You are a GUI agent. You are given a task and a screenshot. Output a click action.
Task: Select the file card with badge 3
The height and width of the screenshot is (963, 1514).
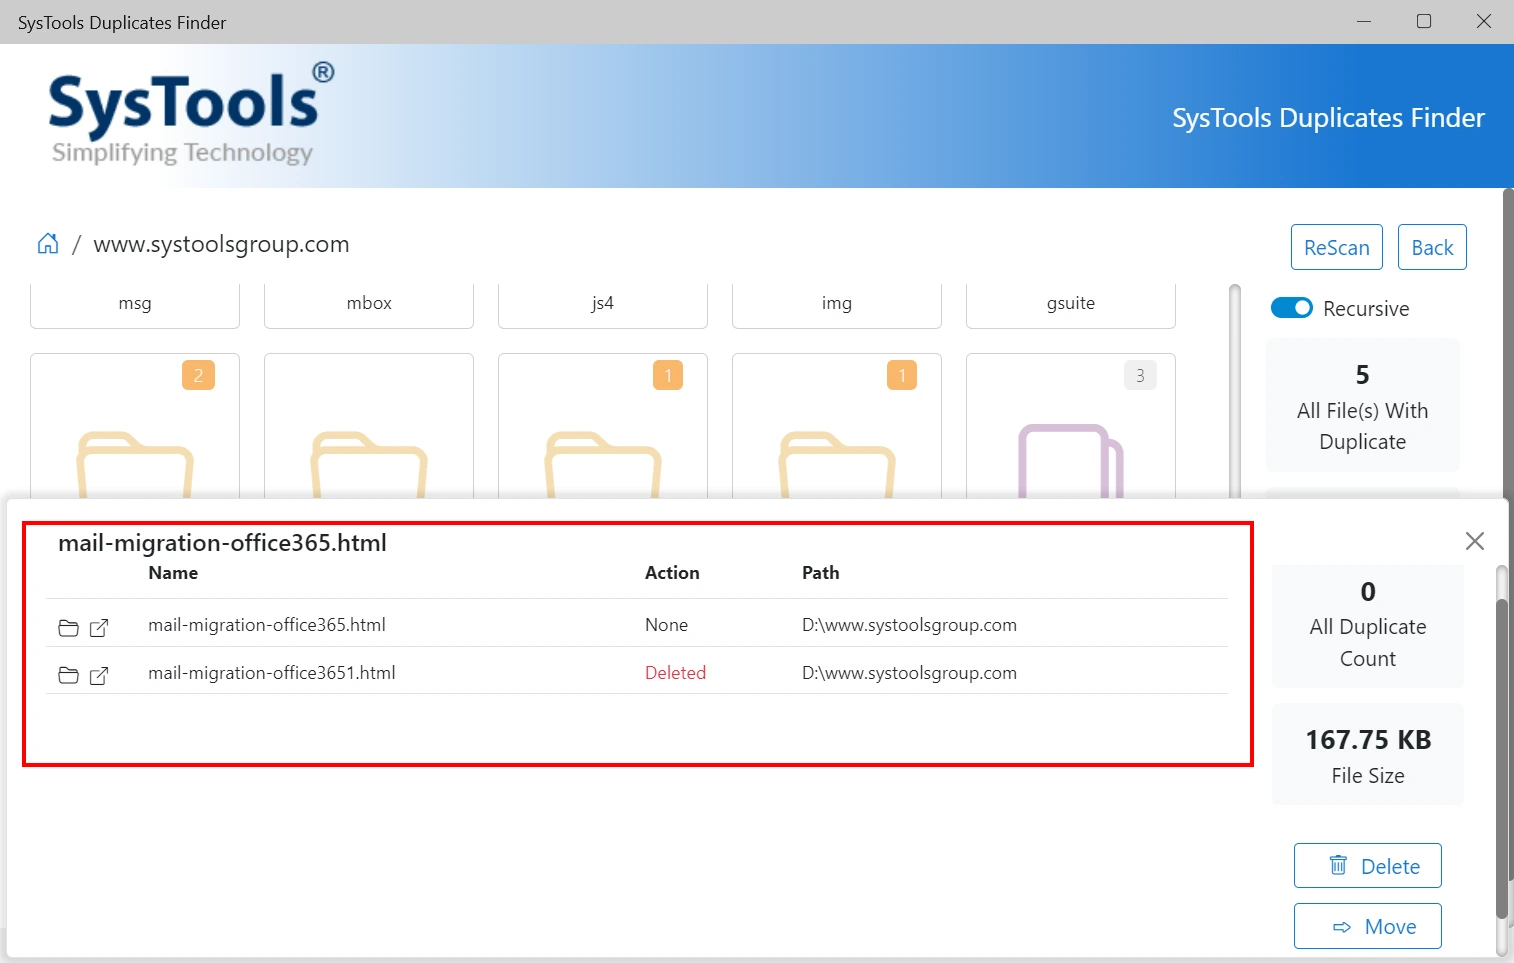point(1071,426)
